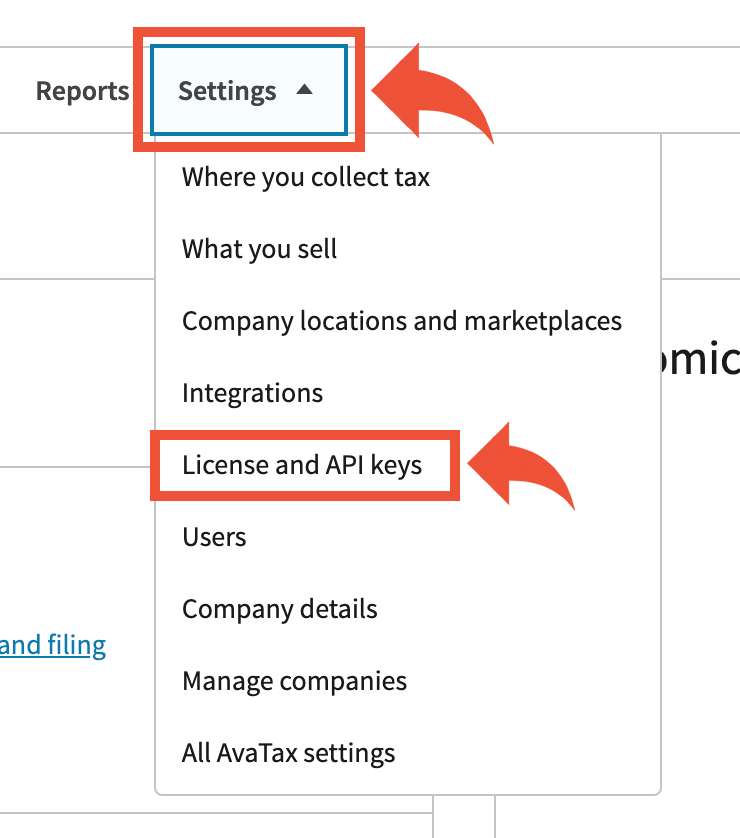Open Company details entry
Image resolution: width=740 pixels, height=838 pixels.
point(279,609)
